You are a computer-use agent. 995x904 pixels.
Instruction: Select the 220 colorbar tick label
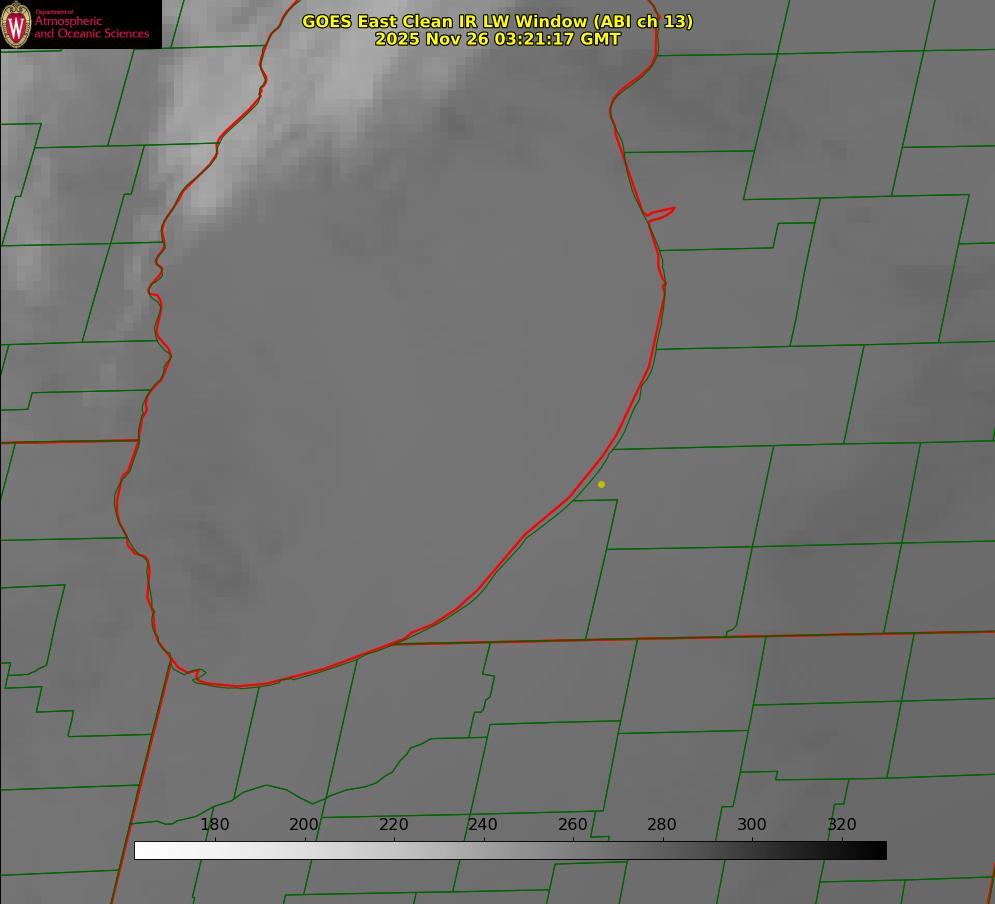(394, 825)
